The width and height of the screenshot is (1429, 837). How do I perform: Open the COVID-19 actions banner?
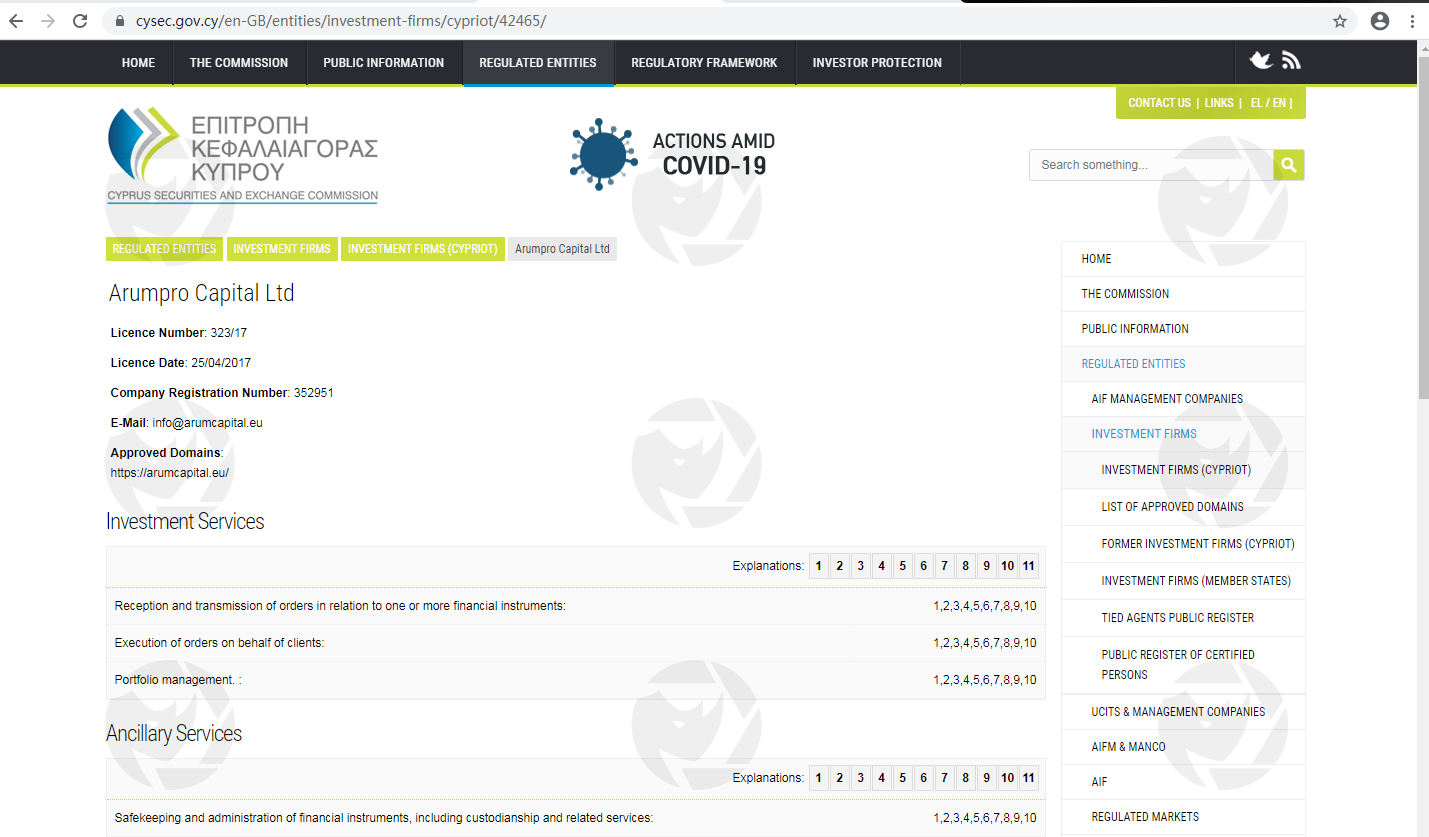pyautogui.click(x=673, y=154)
